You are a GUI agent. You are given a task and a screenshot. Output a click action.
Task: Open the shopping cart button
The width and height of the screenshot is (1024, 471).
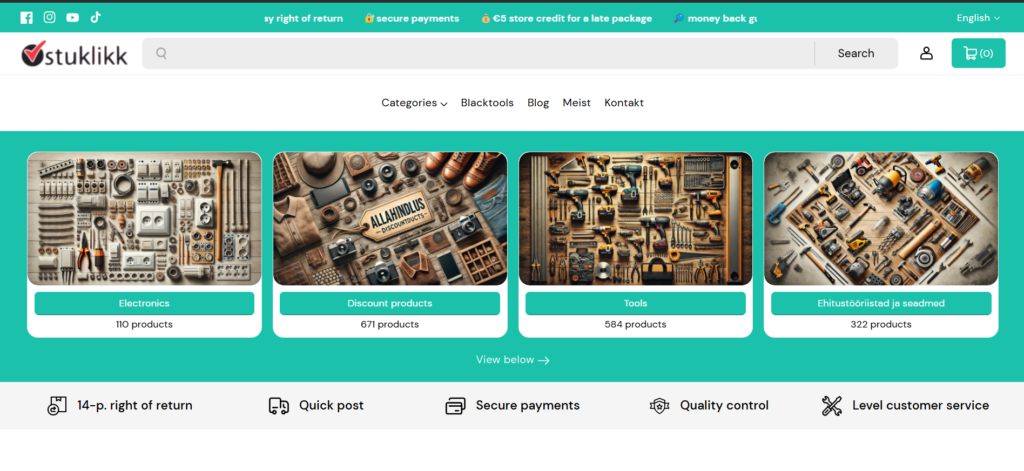[978, 54]
